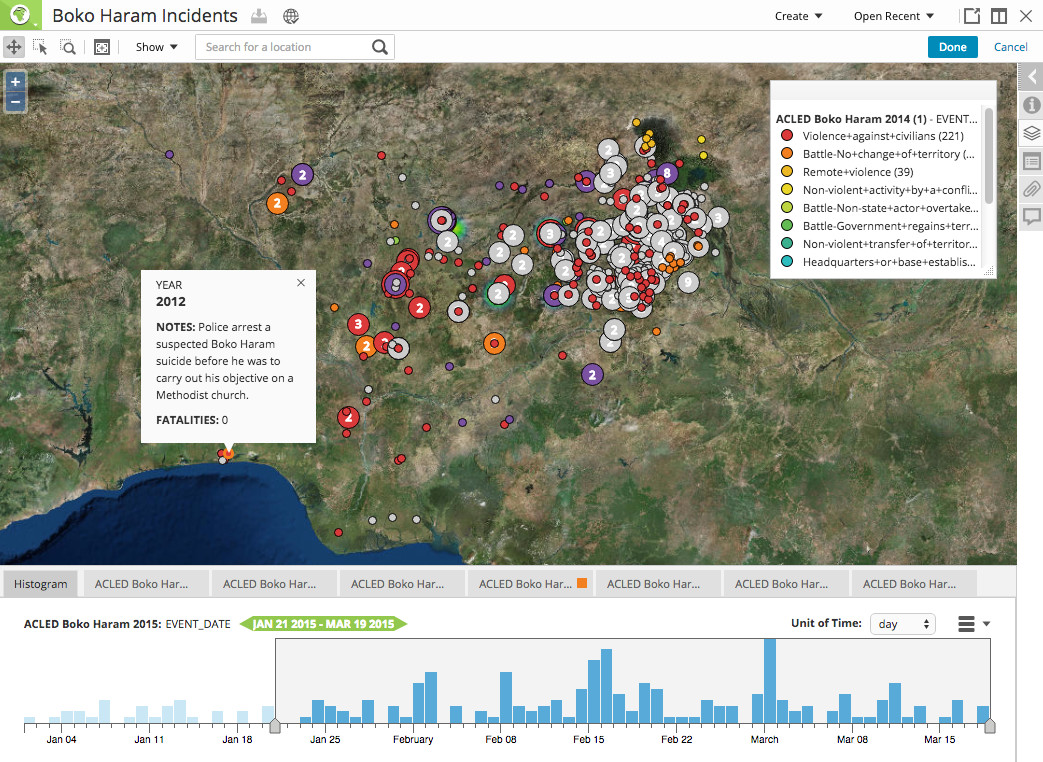Select the pan map tool

click(14, 47)
